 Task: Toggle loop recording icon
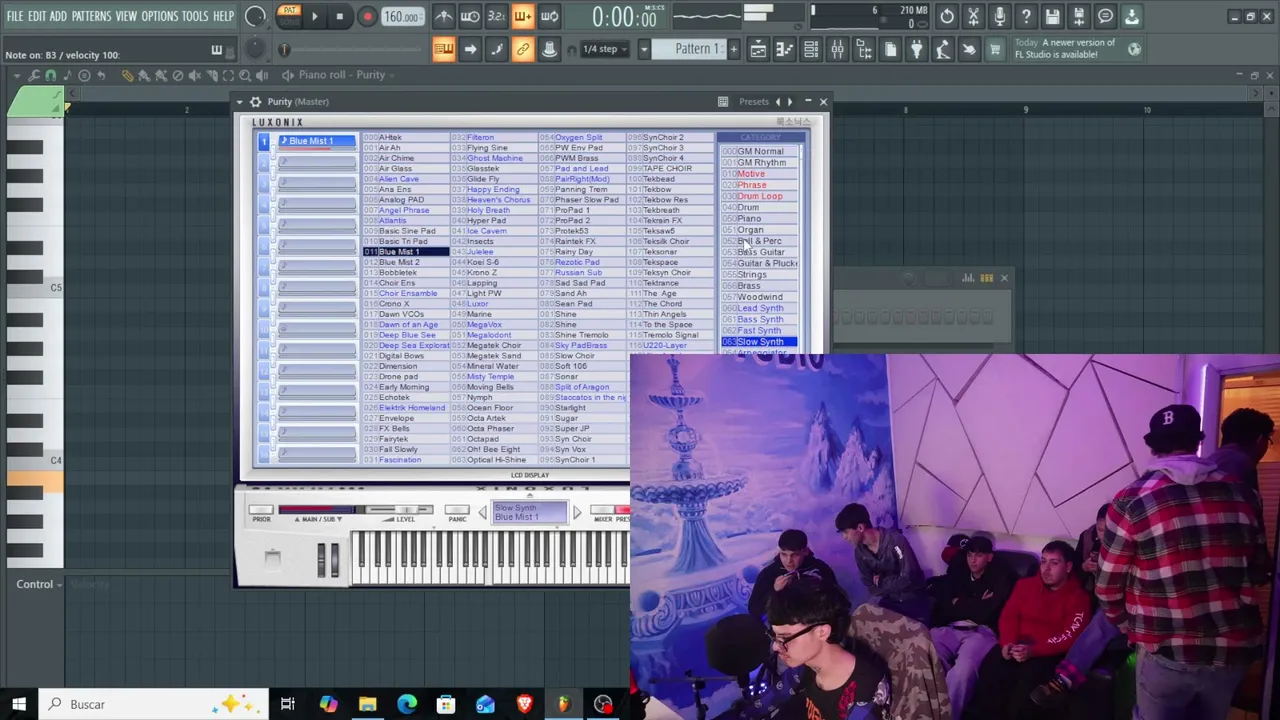549,17
